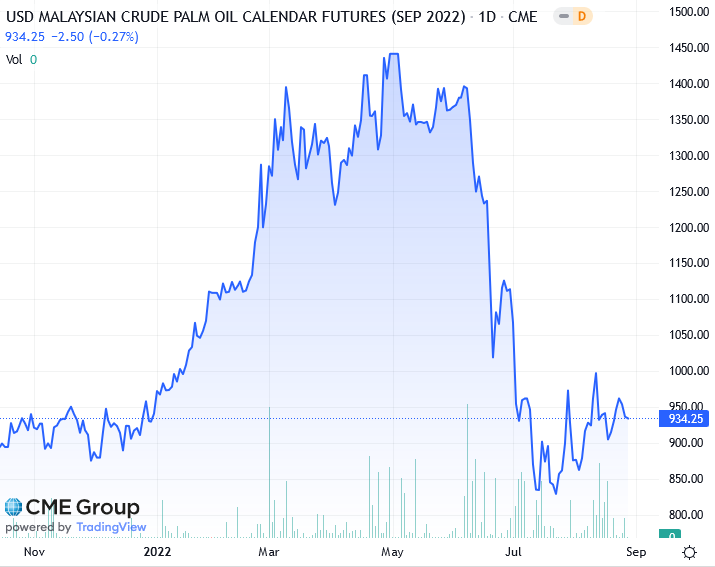
Task: Click the symbol title USD Malaysian Crude Palm Oil
Action: tap(236, 18)
